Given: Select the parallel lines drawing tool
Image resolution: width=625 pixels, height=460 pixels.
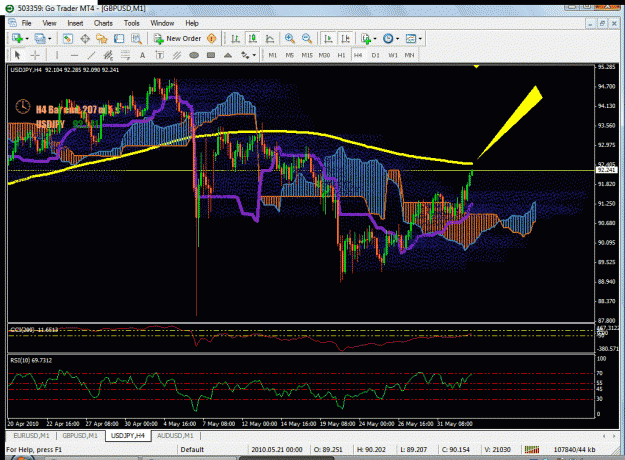Looking at the screenshot, I should point(177,55).
